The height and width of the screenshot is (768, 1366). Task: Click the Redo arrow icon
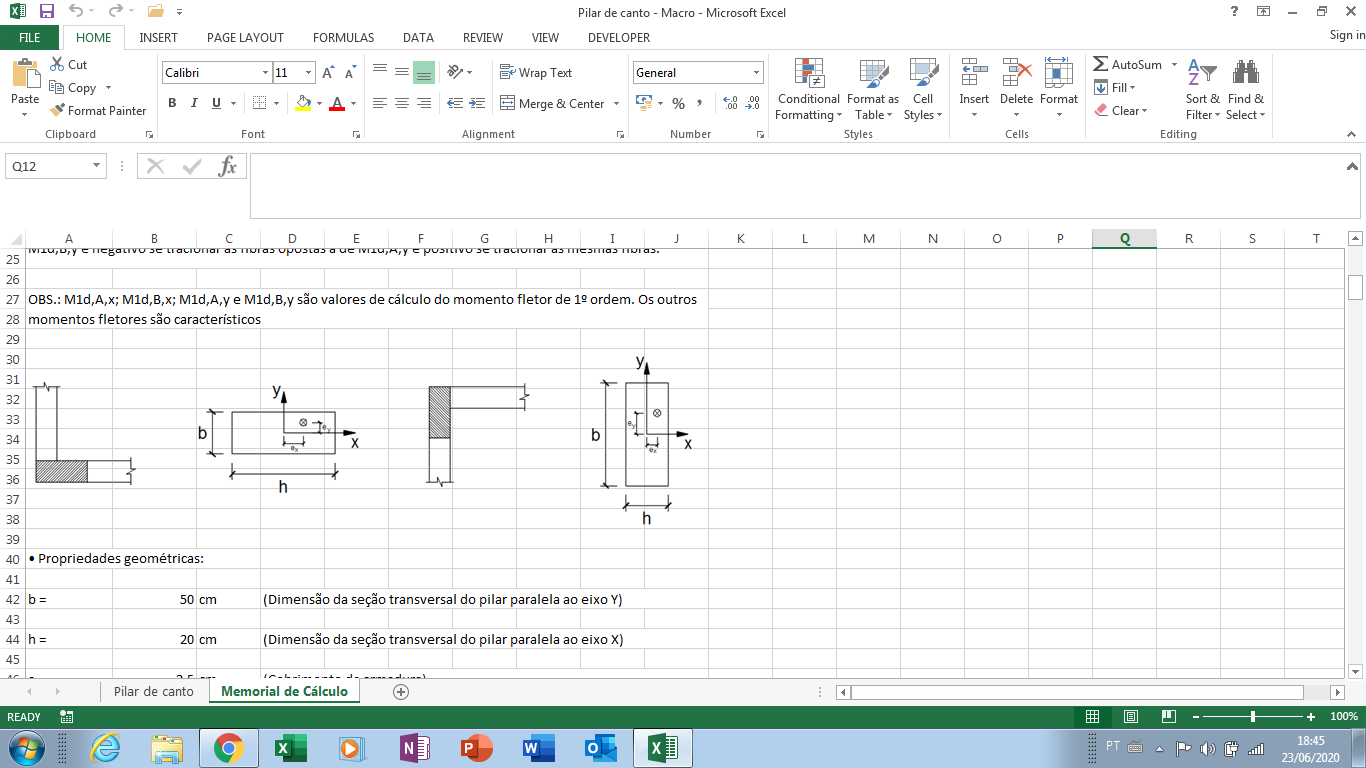pos(116,12)
